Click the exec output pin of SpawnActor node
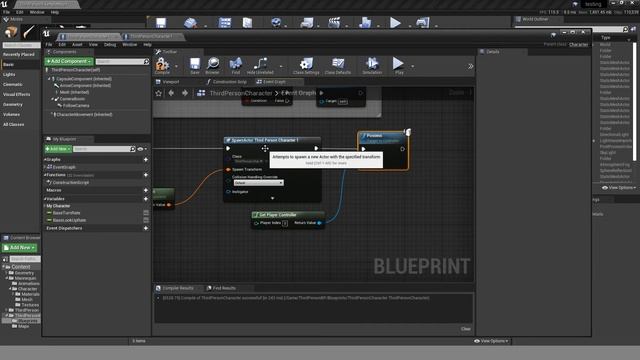640x360 pixels. click(316, 149)
